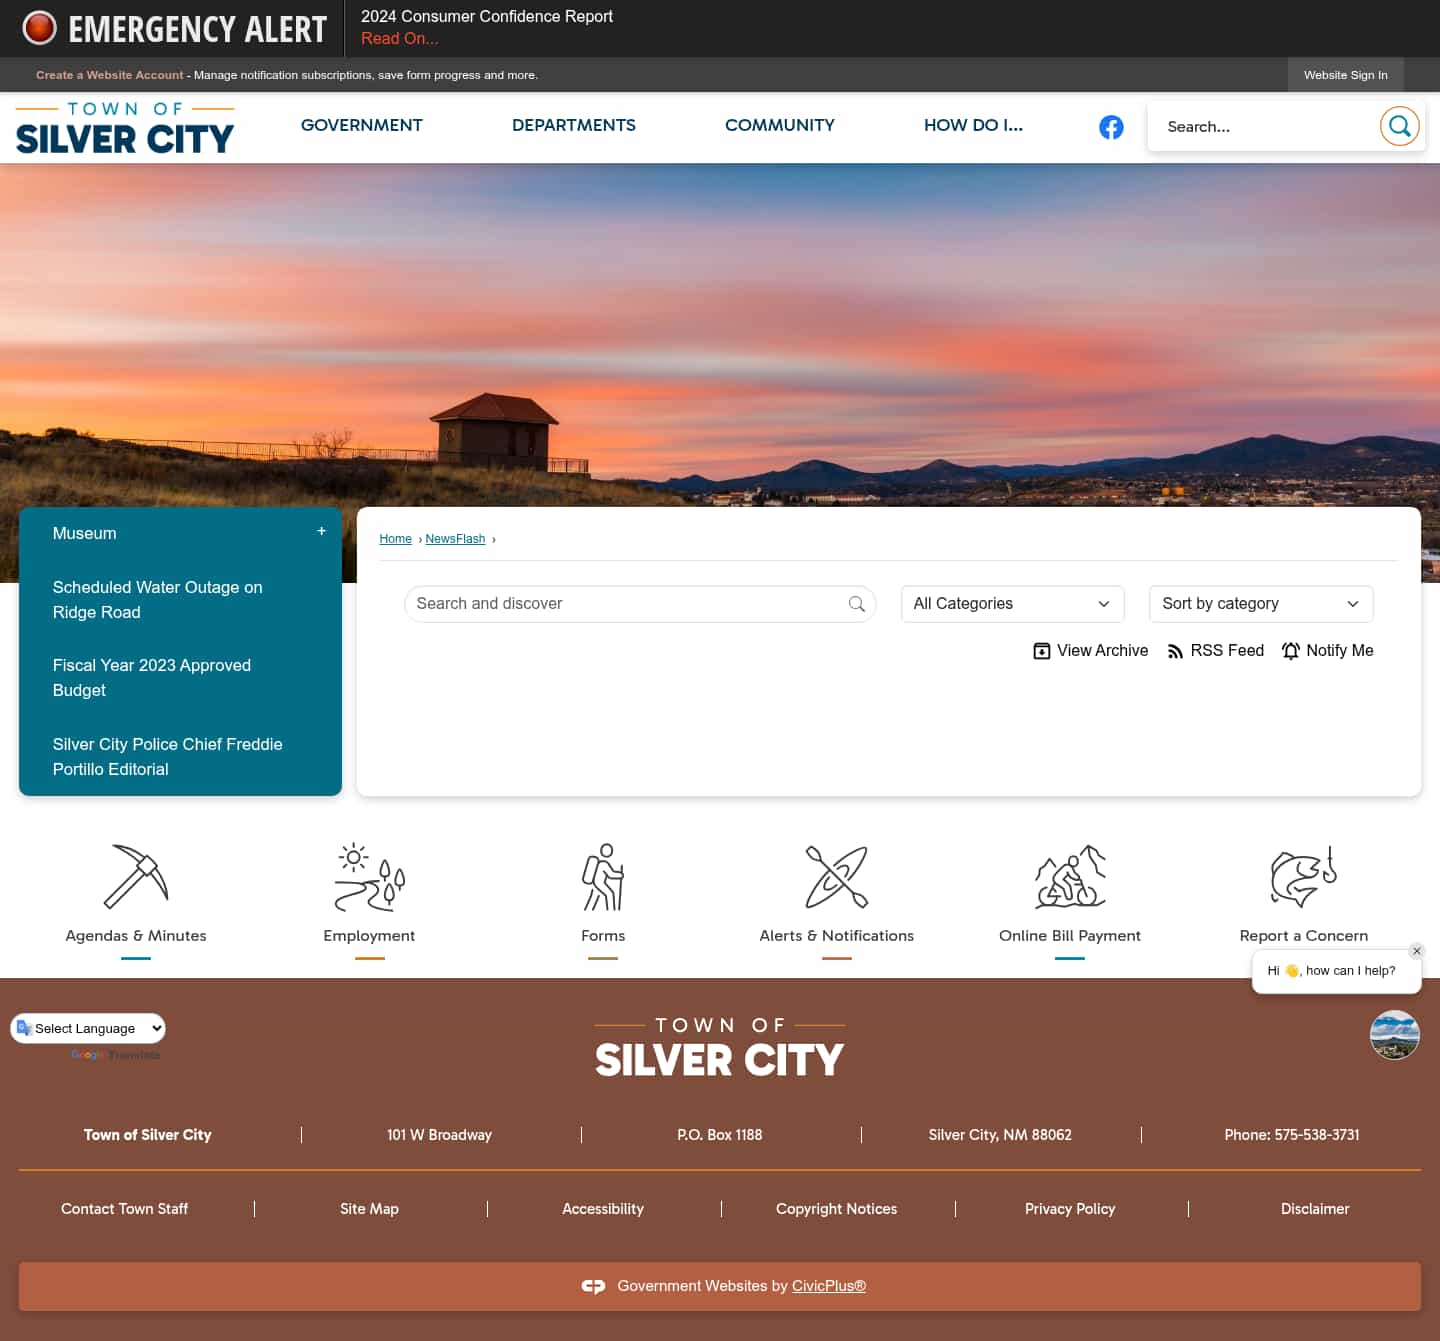Open the town's Facebook page
Screen dimensions: 1440x1341
pyautogui.click(x=1111, y=127)
